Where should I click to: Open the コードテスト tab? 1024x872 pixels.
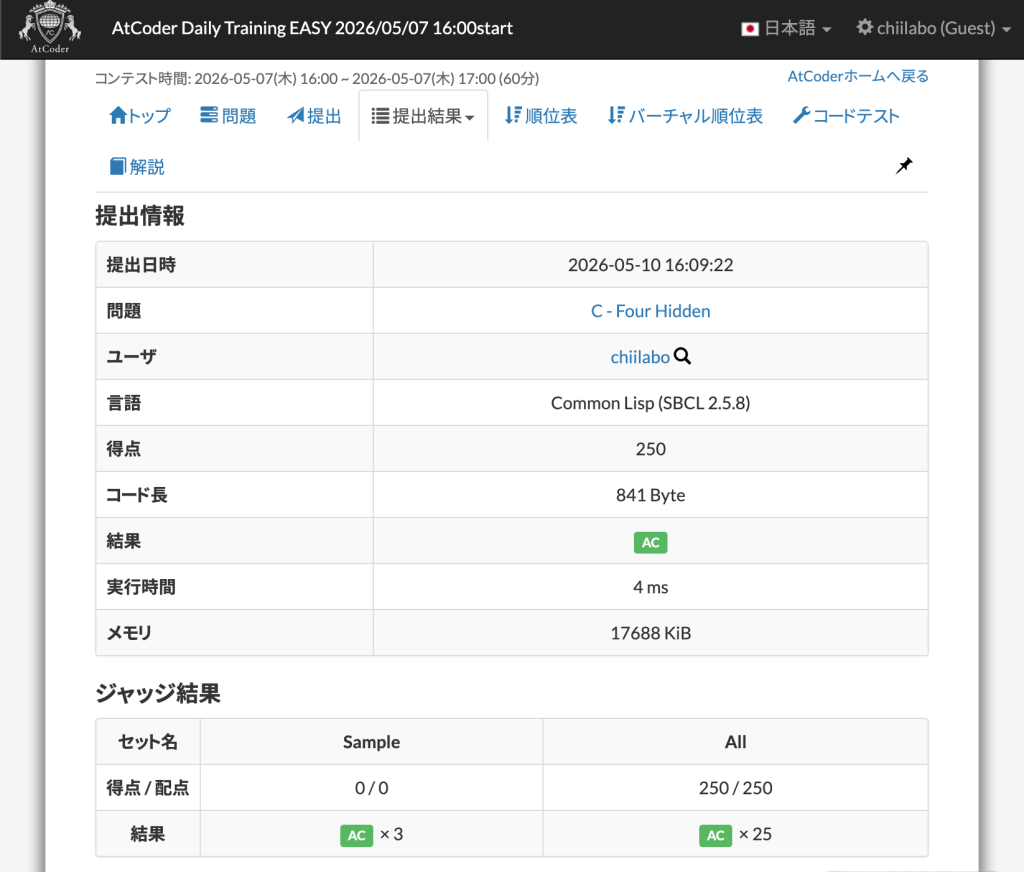click(846, 116)
